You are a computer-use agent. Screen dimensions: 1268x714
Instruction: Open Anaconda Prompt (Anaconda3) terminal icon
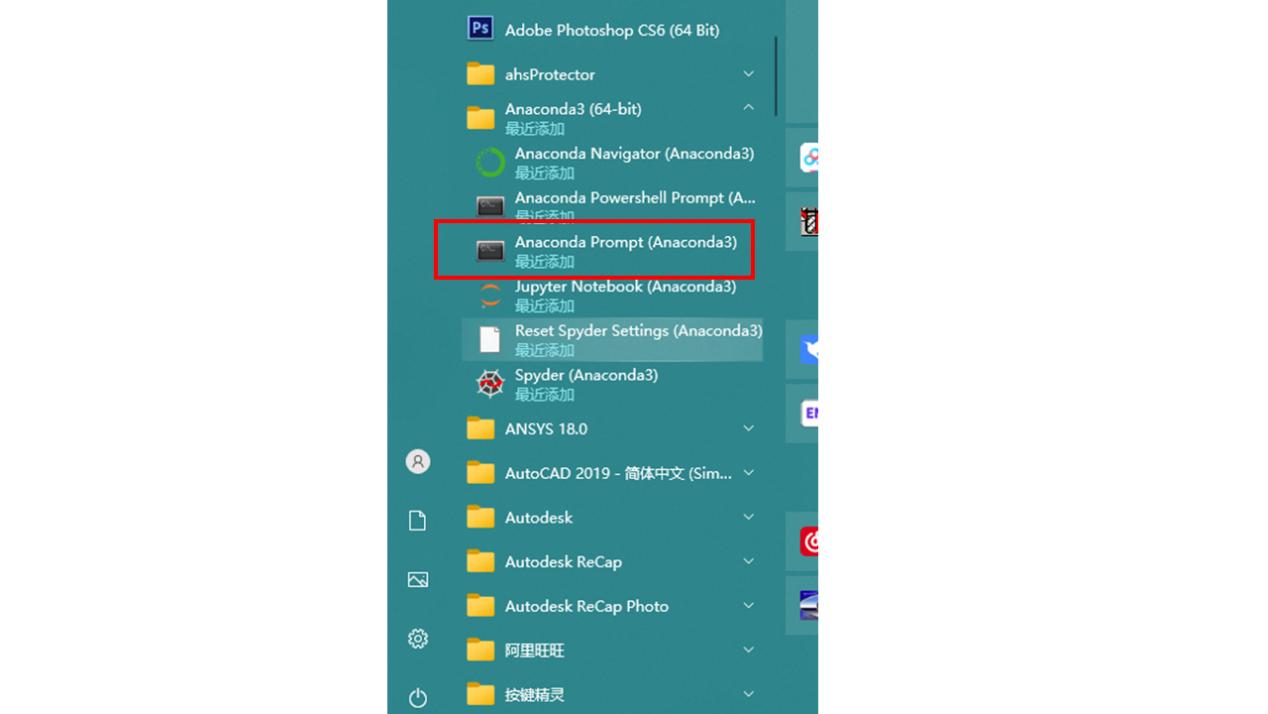click(490, 250)
